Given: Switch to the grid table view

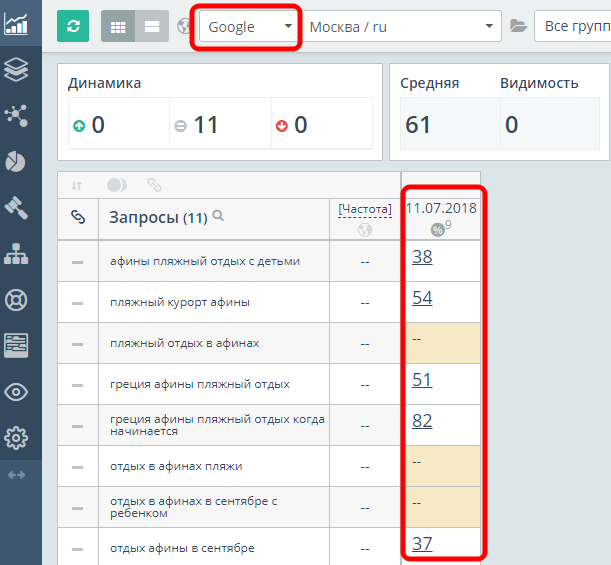Looking at the screenshot, I should click(118, 26).
